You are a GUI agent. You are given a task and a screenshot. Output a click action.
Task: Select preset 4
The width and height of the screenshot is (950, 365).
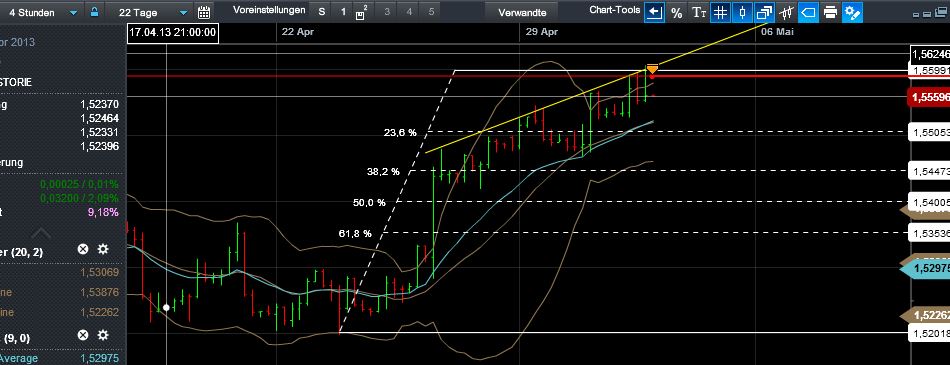[x=409, y=12]
